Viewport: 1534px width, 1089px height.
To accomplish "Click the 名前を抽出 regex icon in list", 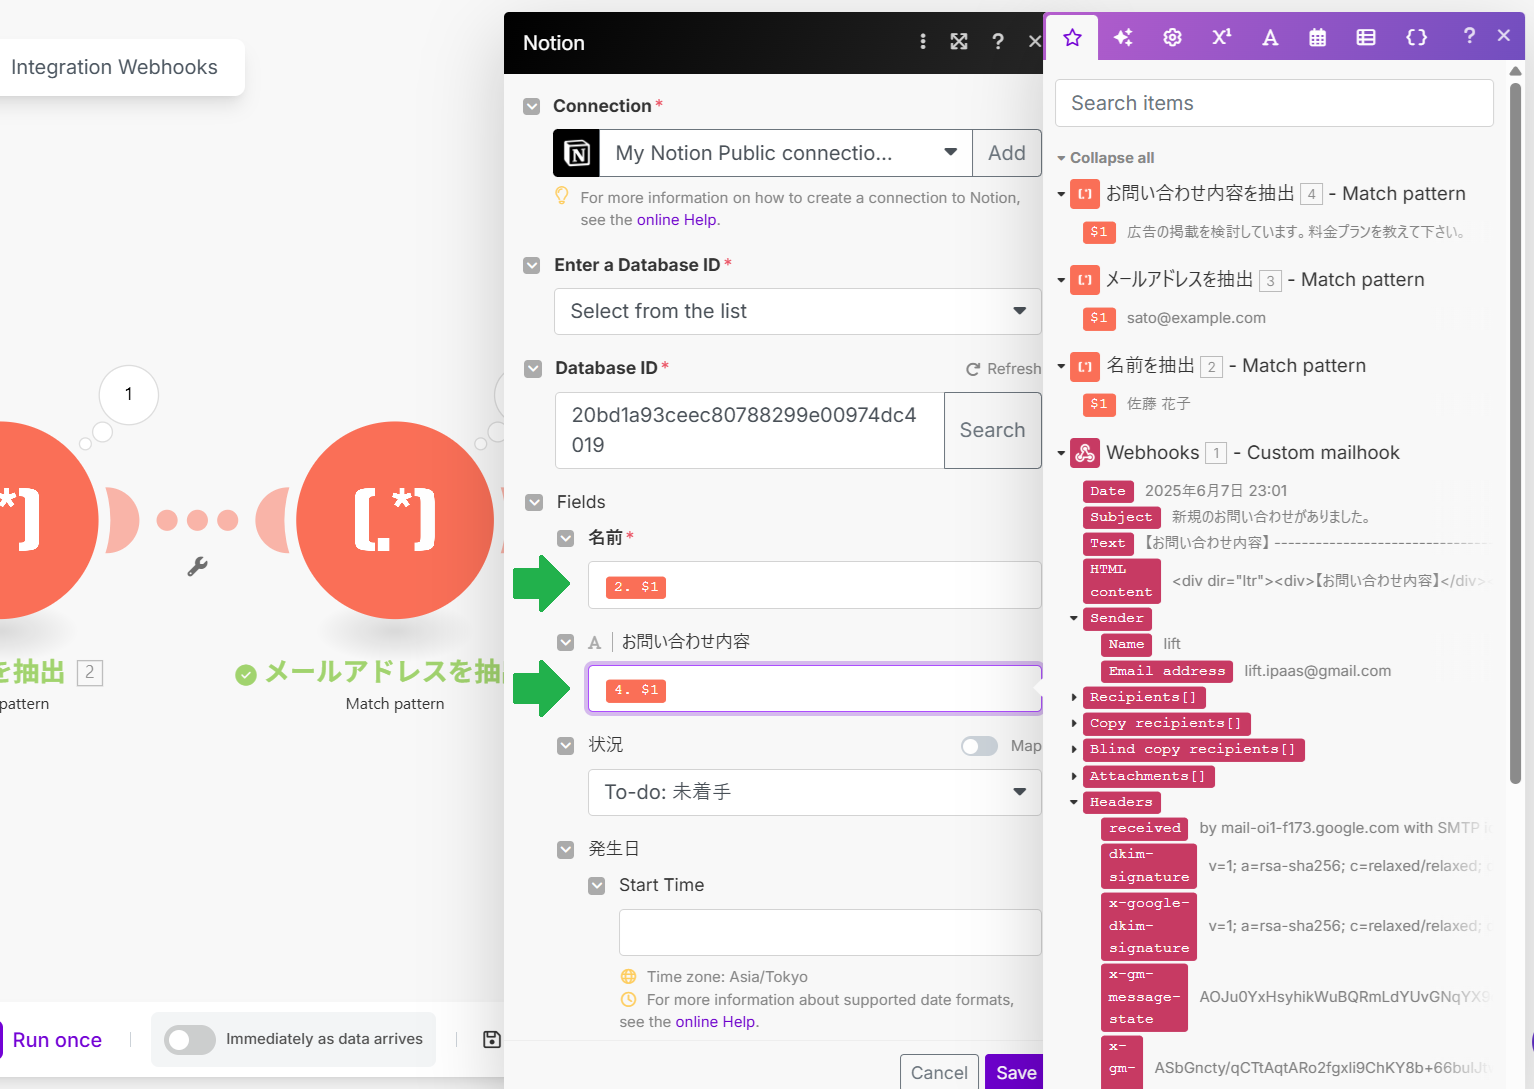I will 1085,366.
